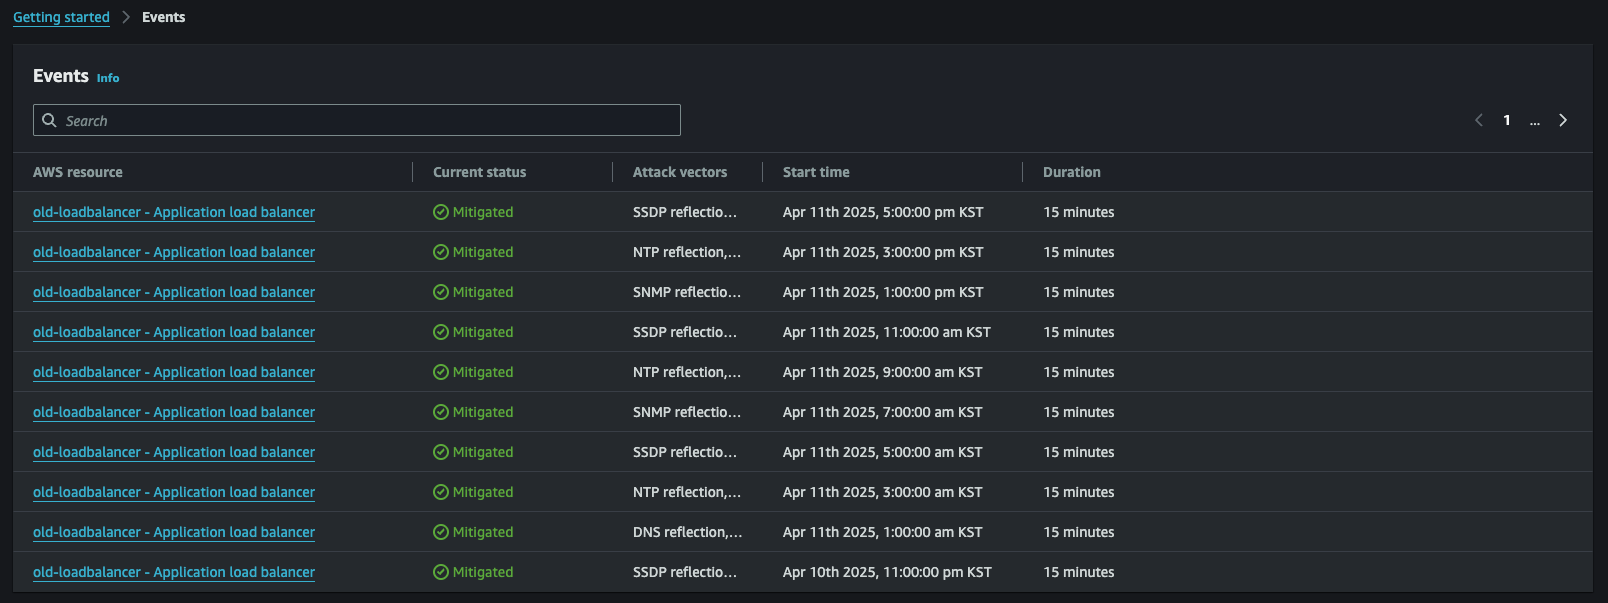Focus the Events search field
1608x603 pixels.
357,120
